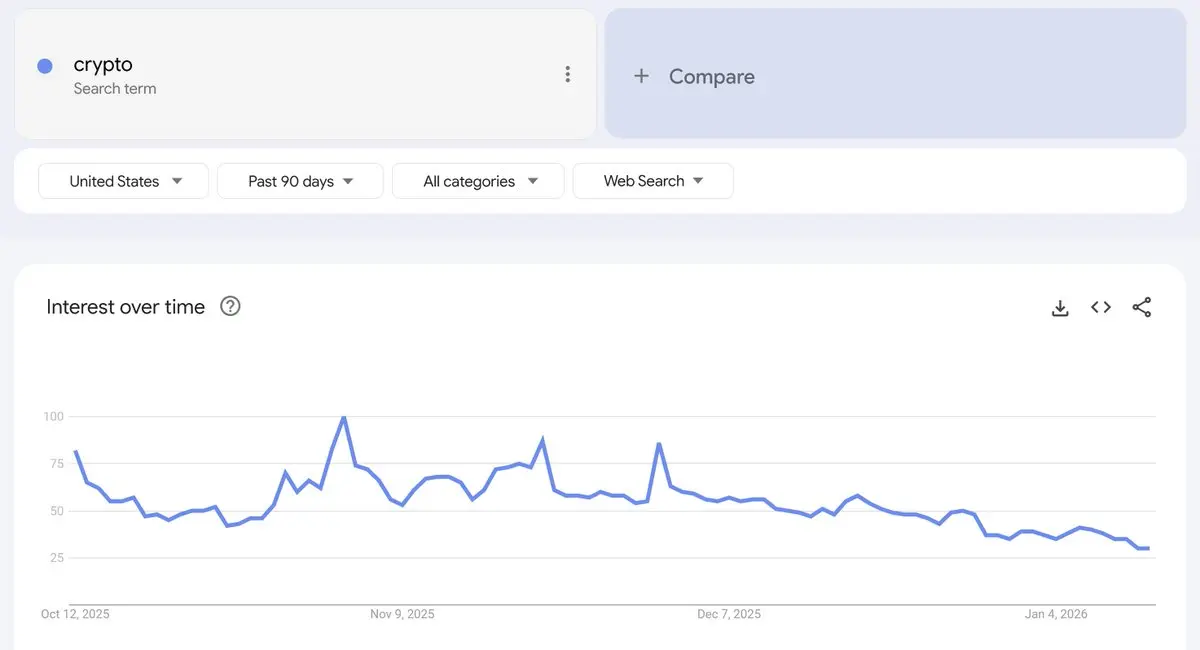
Task: Share the interest over time chart
Action: [x=1142, y=308]
